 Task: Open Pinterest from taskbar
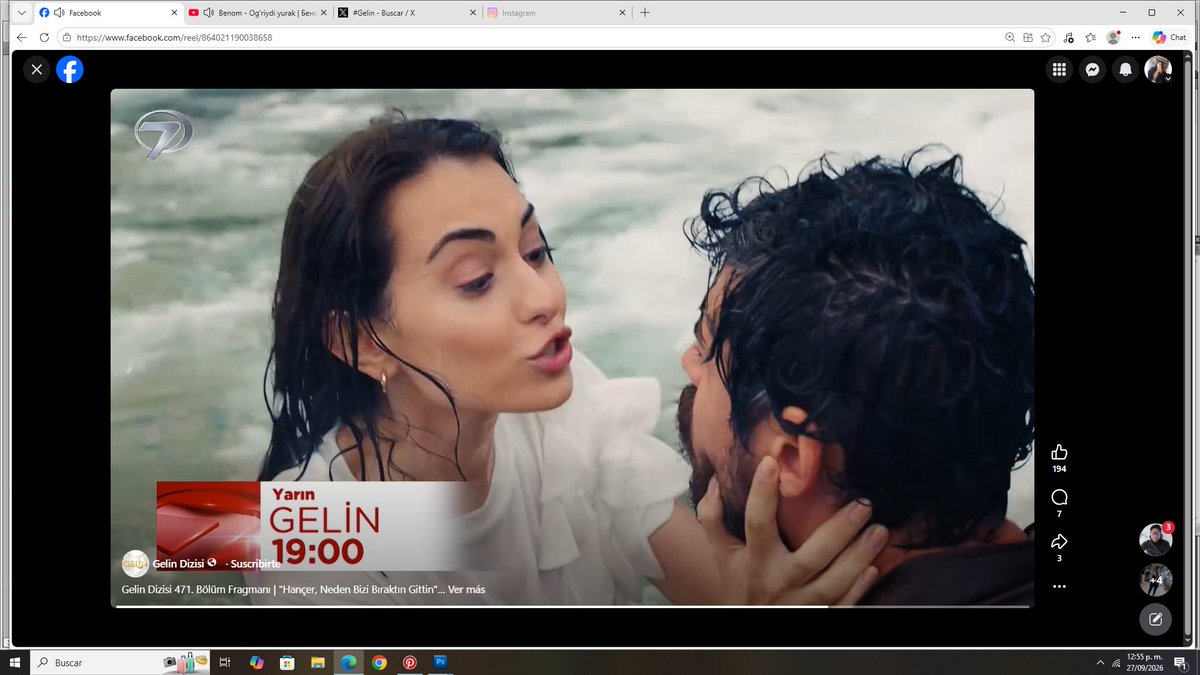click(x=409, y=662)
